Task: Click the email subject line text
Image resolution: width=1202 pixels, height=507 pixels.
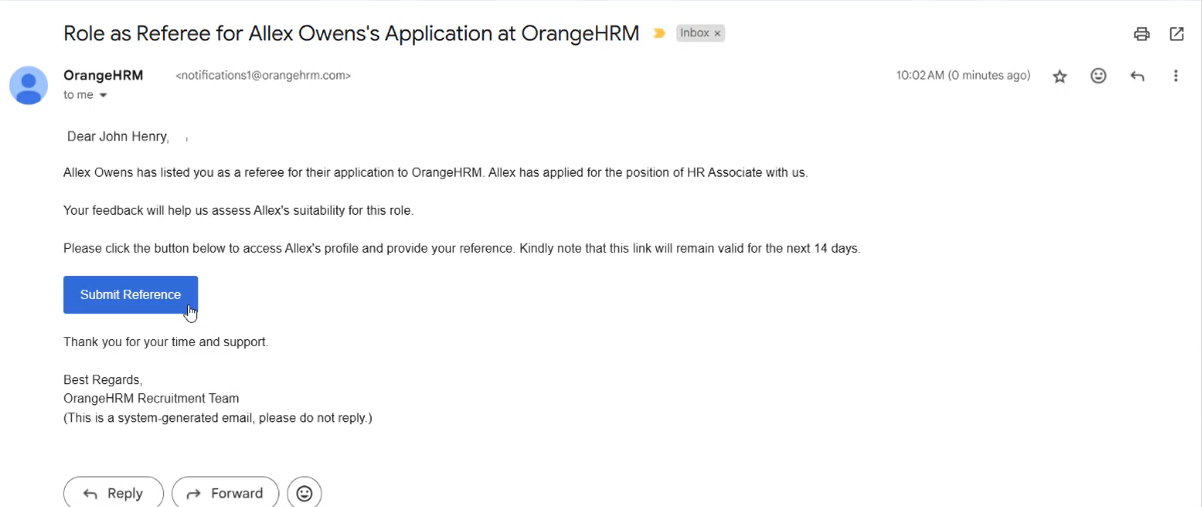Action: [x=351, y=33]
